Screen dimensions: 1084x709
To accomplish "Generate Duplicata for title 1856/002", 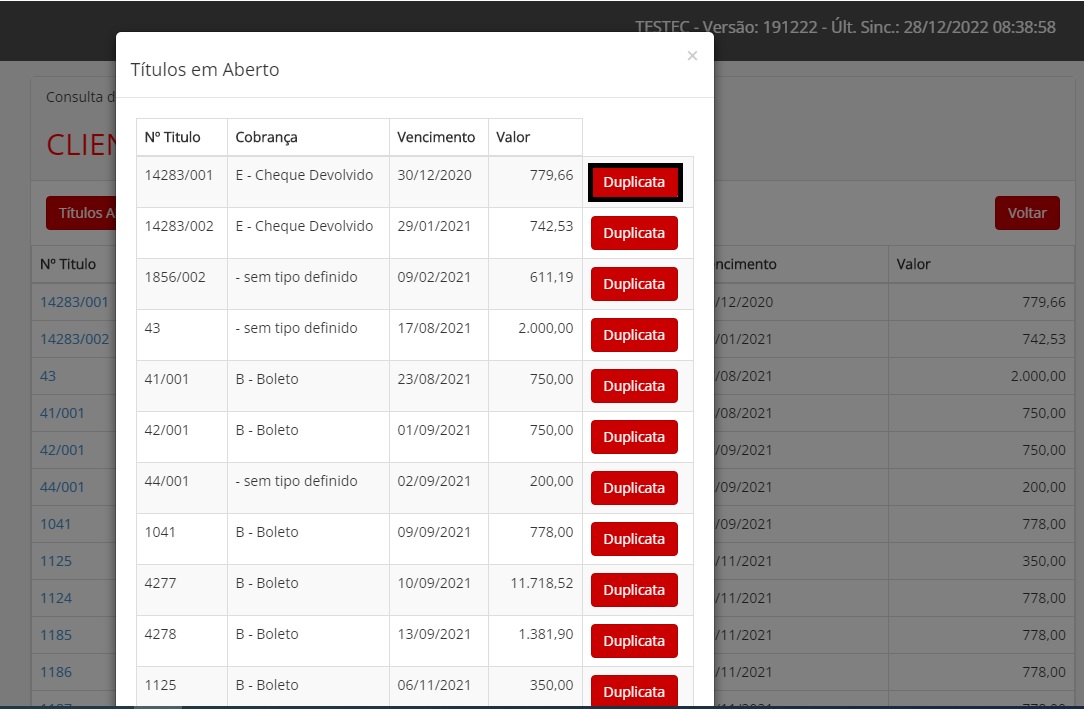I will (x=634, y=284).
